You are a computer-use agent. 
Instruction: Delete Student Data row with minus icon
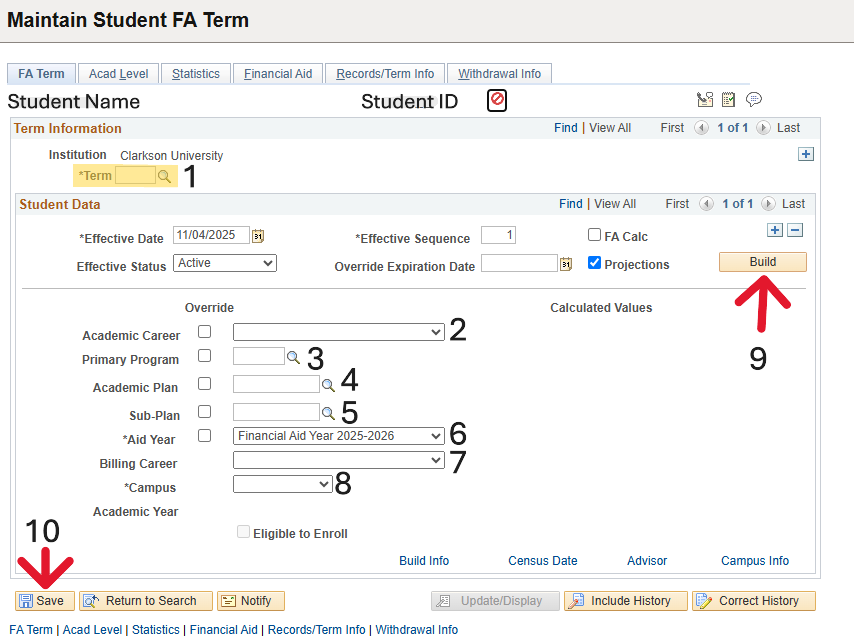pos(795,230)
